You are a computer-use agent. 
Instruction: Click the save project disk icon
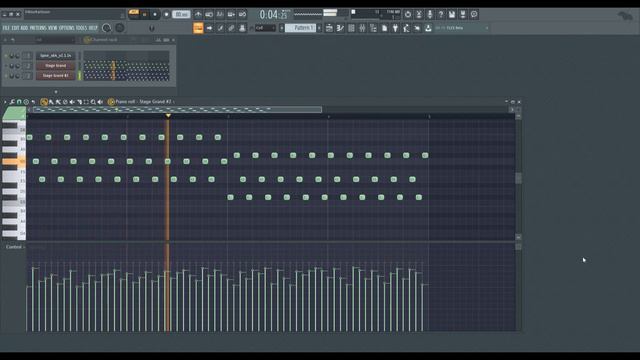pos(452,14)
